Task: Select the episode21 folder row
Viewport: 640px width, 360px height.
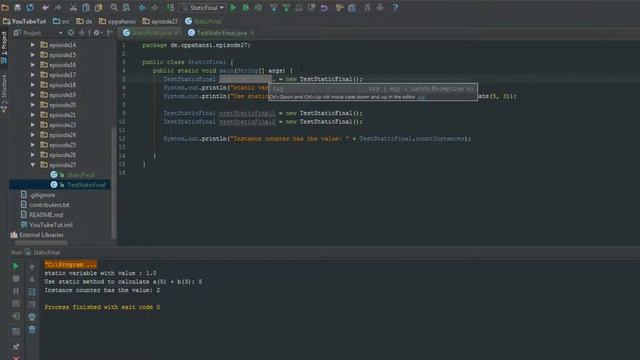Action: click(x=60, y=115)
